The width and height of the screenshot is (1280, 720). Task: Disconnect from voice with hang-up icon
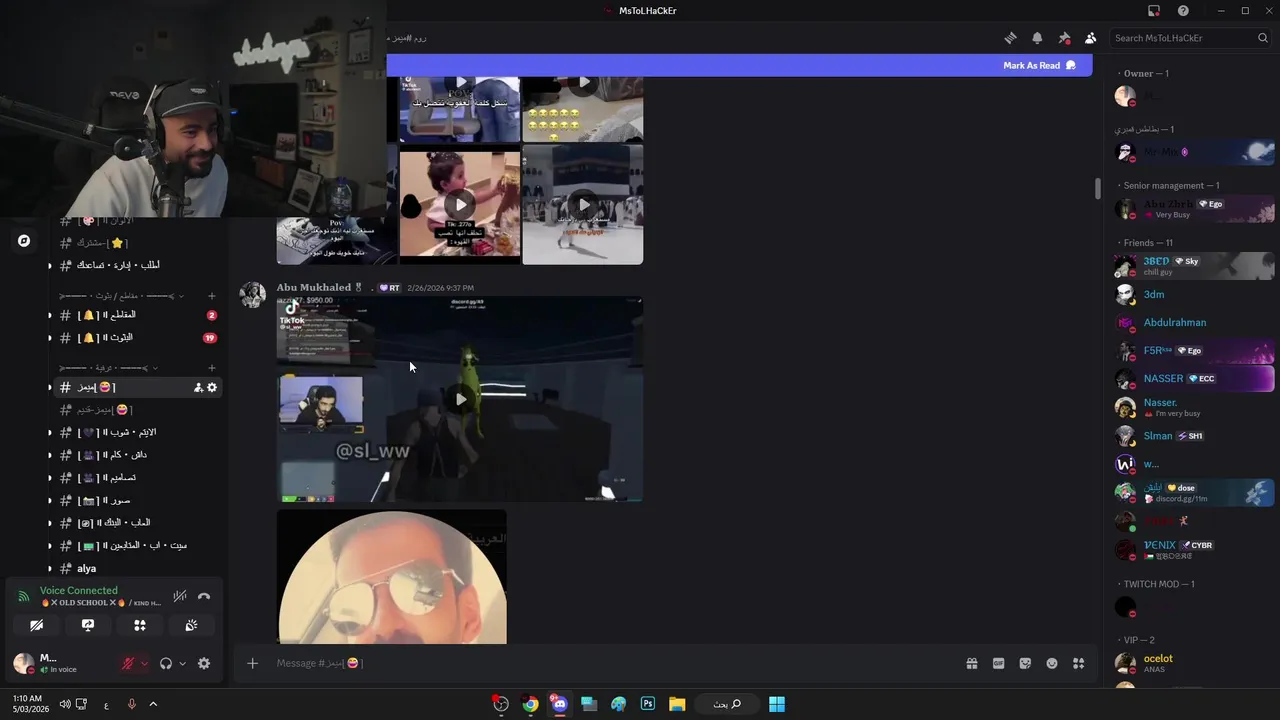(x=204, y=596)
